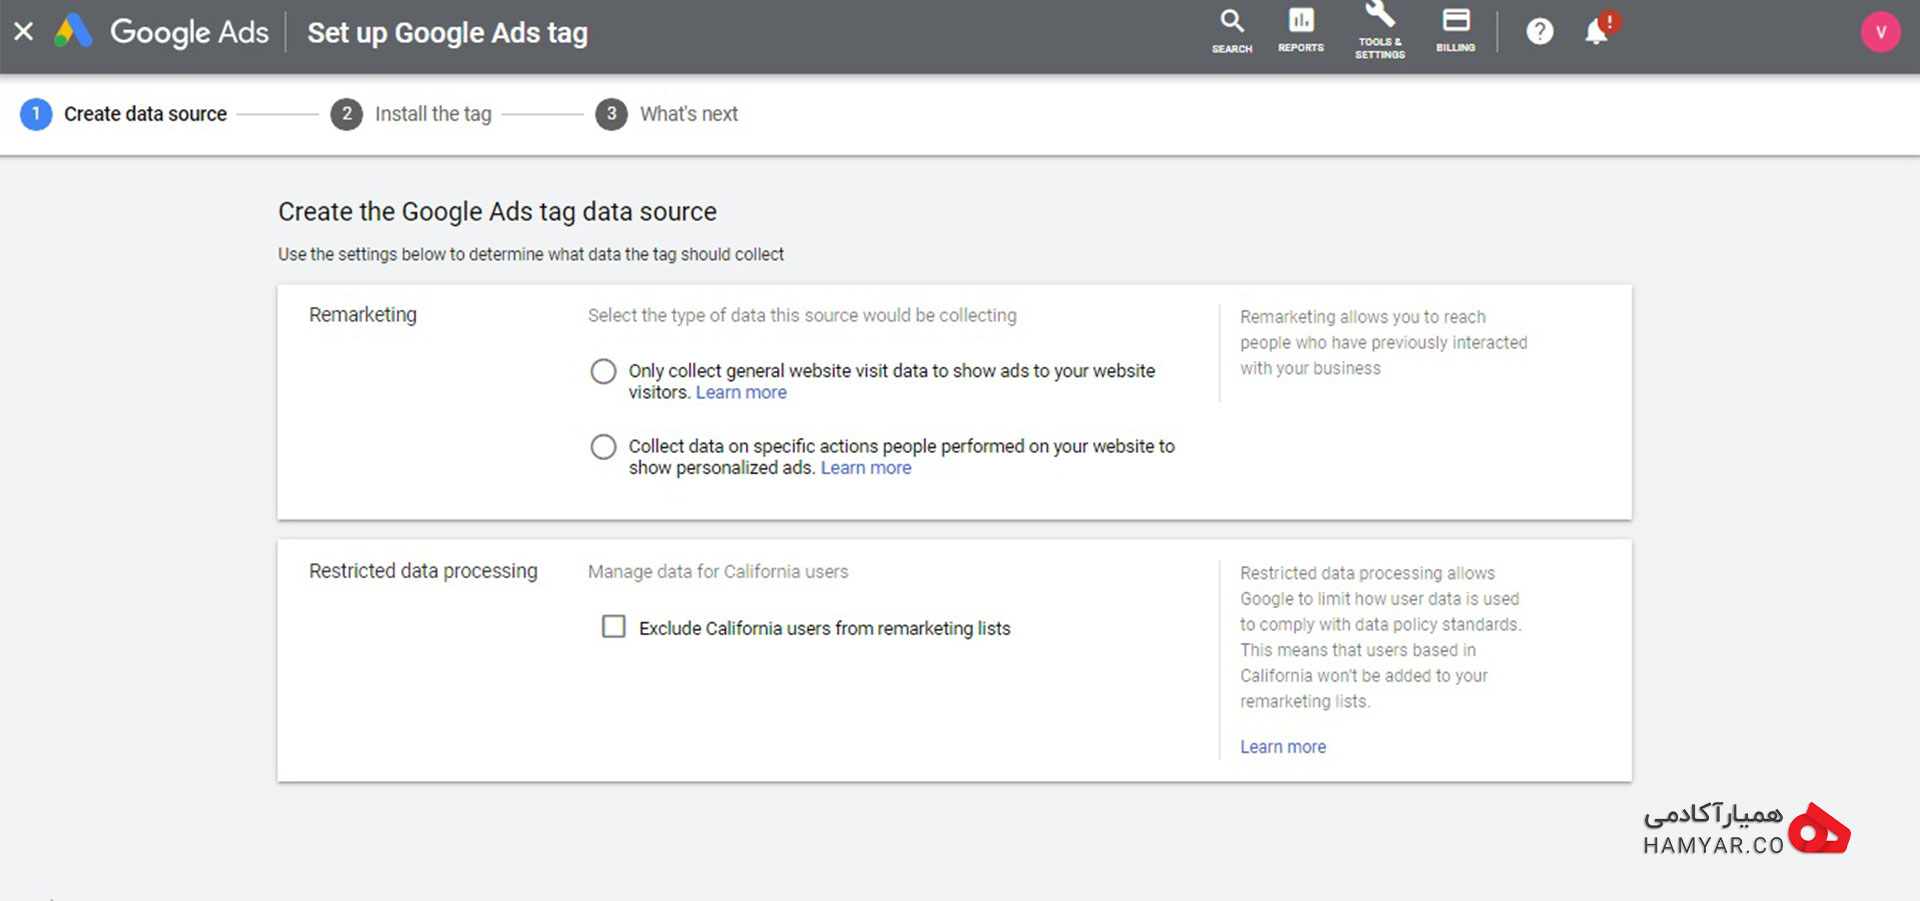Open Learn more link for personalized ads
The width and height of the screenshot is (1920, 901).
(866, 468)
